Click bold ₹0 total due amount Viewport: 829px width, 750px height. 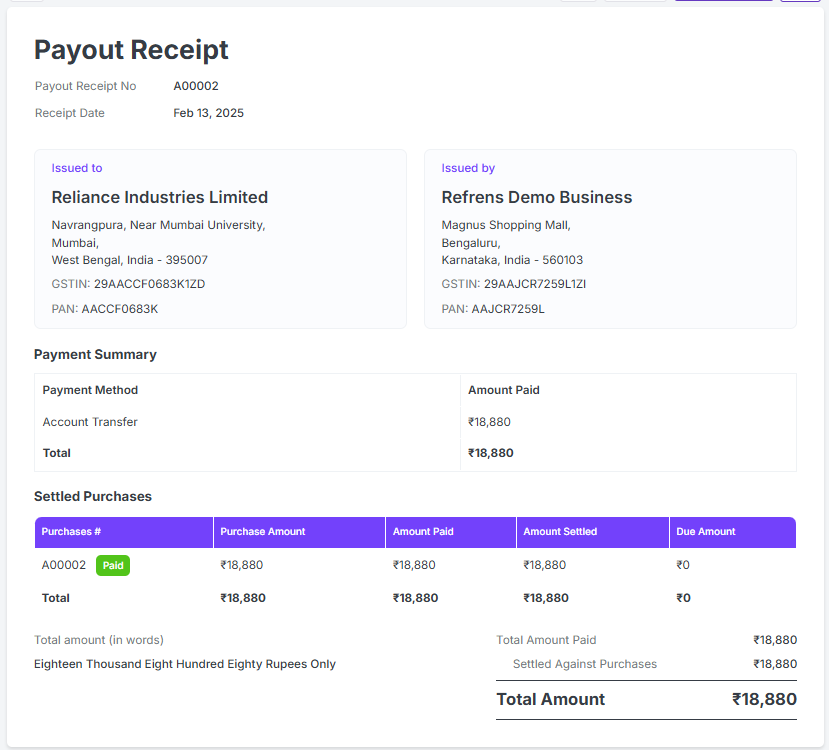[x=683, y=598]
